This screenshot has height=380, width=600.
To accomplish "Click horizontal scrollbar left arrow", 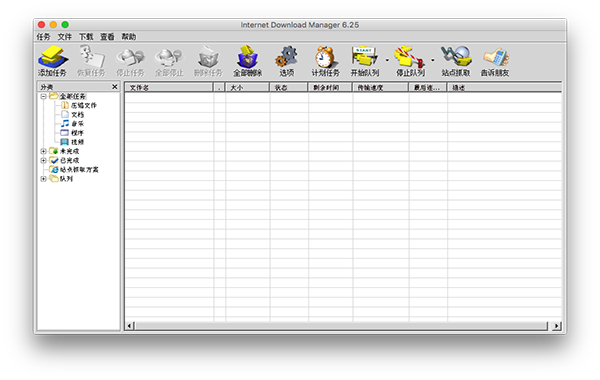I will 129,326.
